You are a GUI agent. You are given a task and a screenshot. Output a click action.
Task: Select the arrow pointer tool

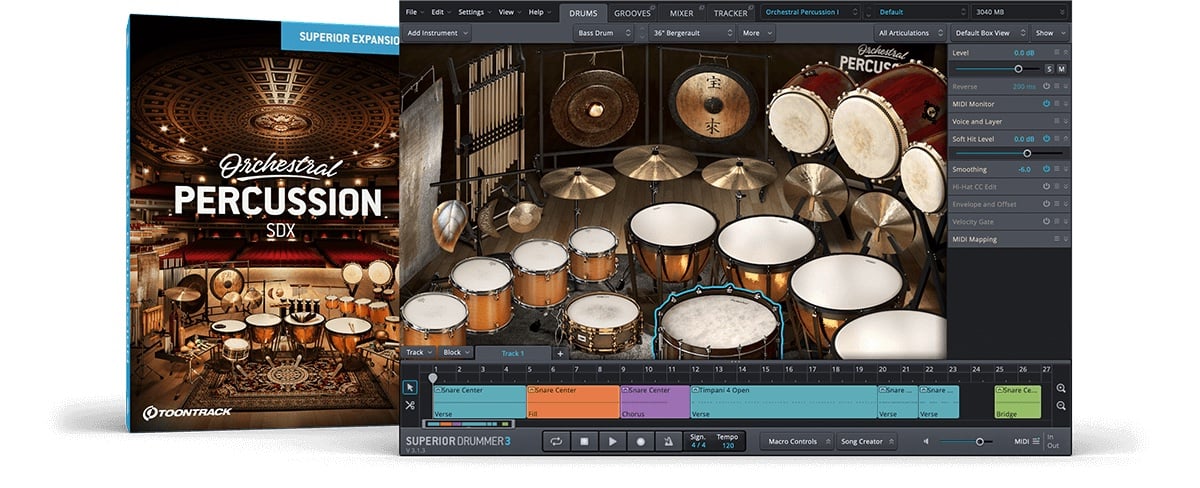pyautogui.click(x=410, y=387)
